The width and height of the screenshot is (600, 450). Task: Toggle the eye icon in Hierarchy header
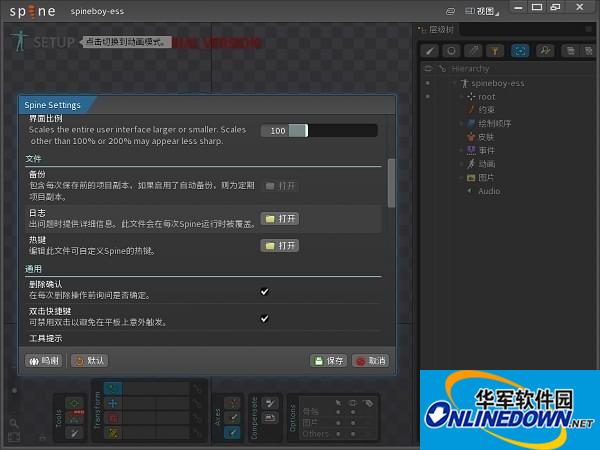click(428, 68)
